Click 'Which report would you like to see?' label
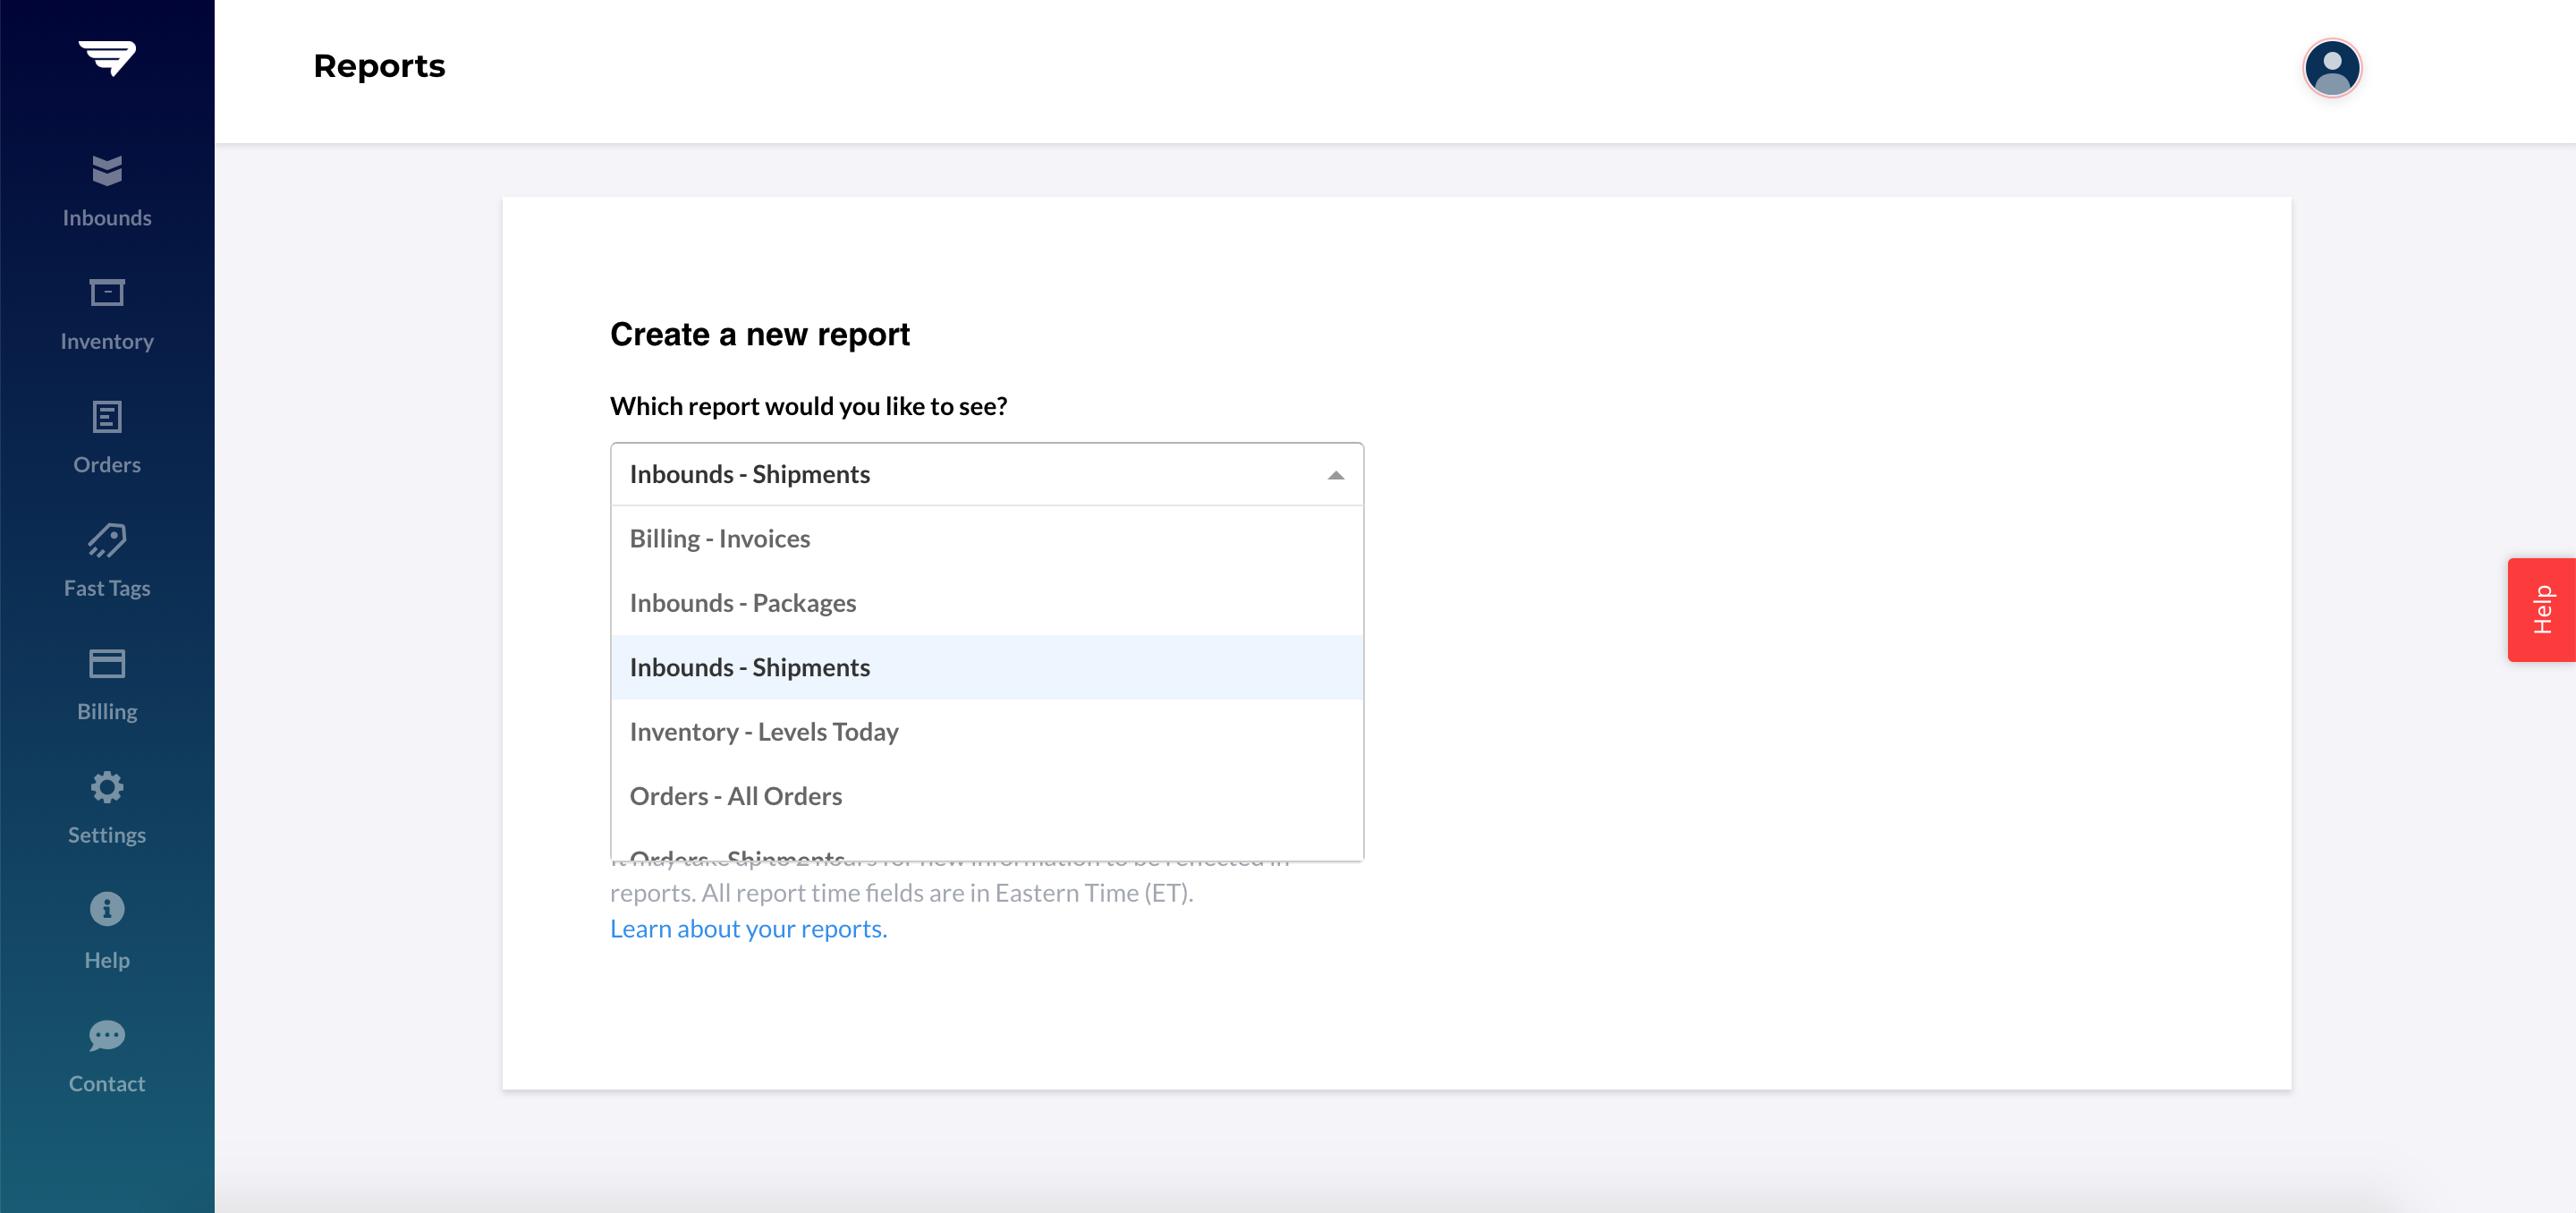2576x1213 pixels. tap(808, 406)
